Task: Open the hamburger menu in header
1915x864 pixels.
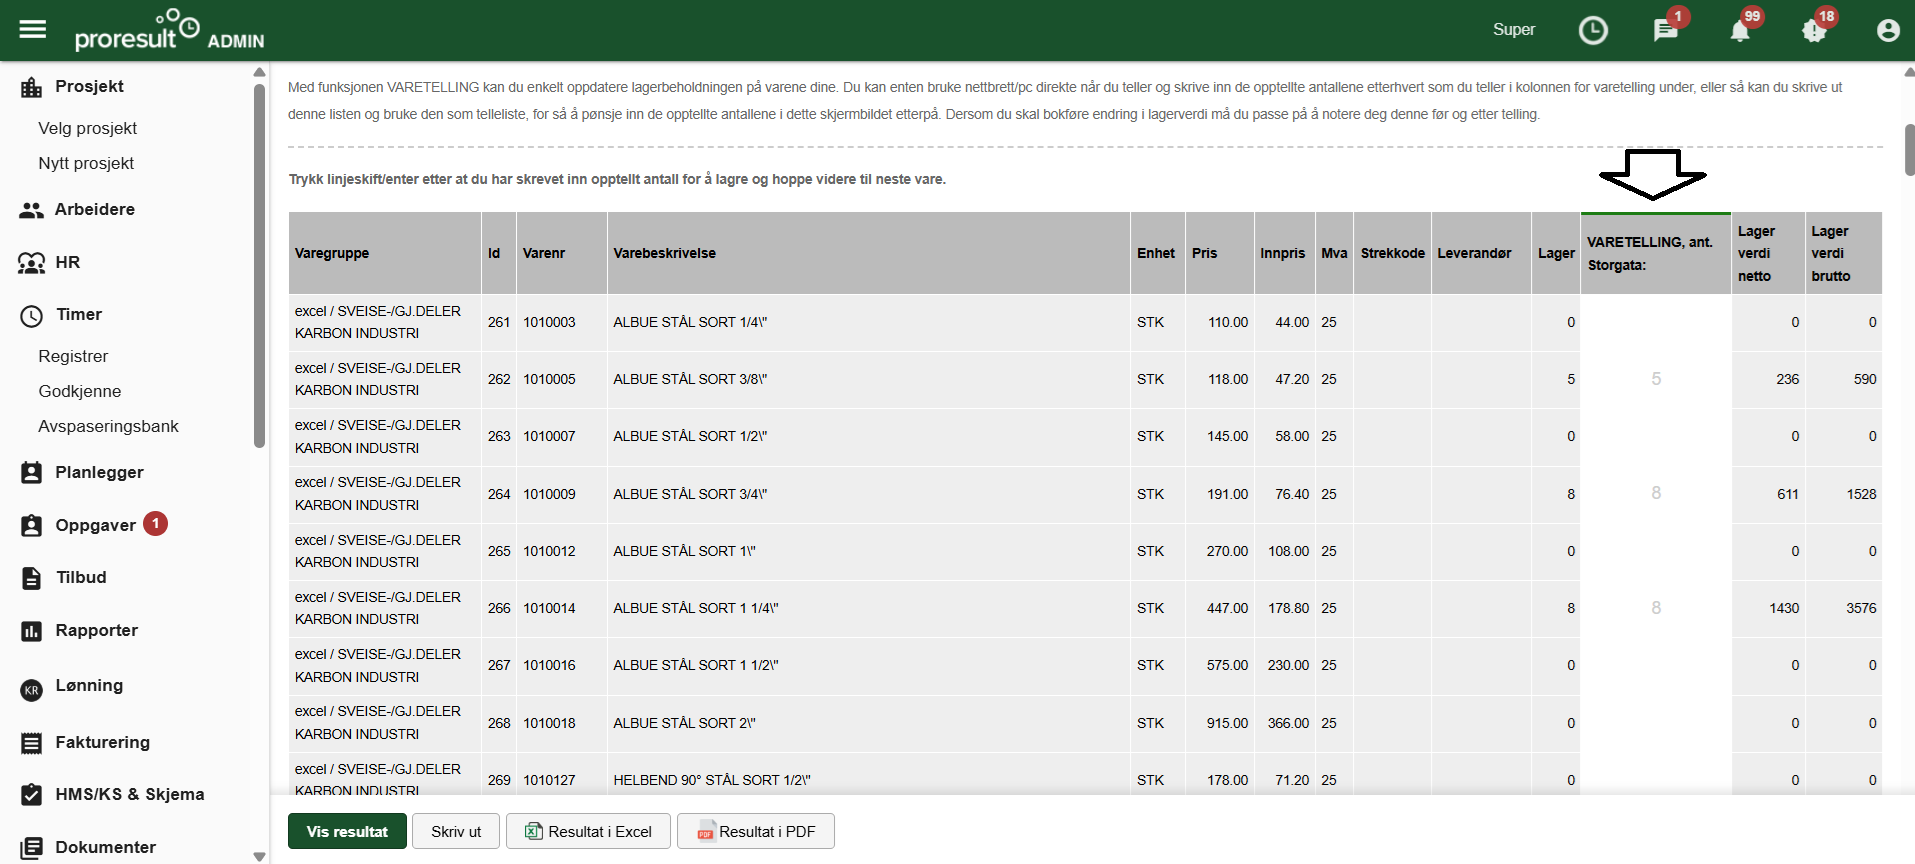Action: pyautogui.click(x=33, y=29)
